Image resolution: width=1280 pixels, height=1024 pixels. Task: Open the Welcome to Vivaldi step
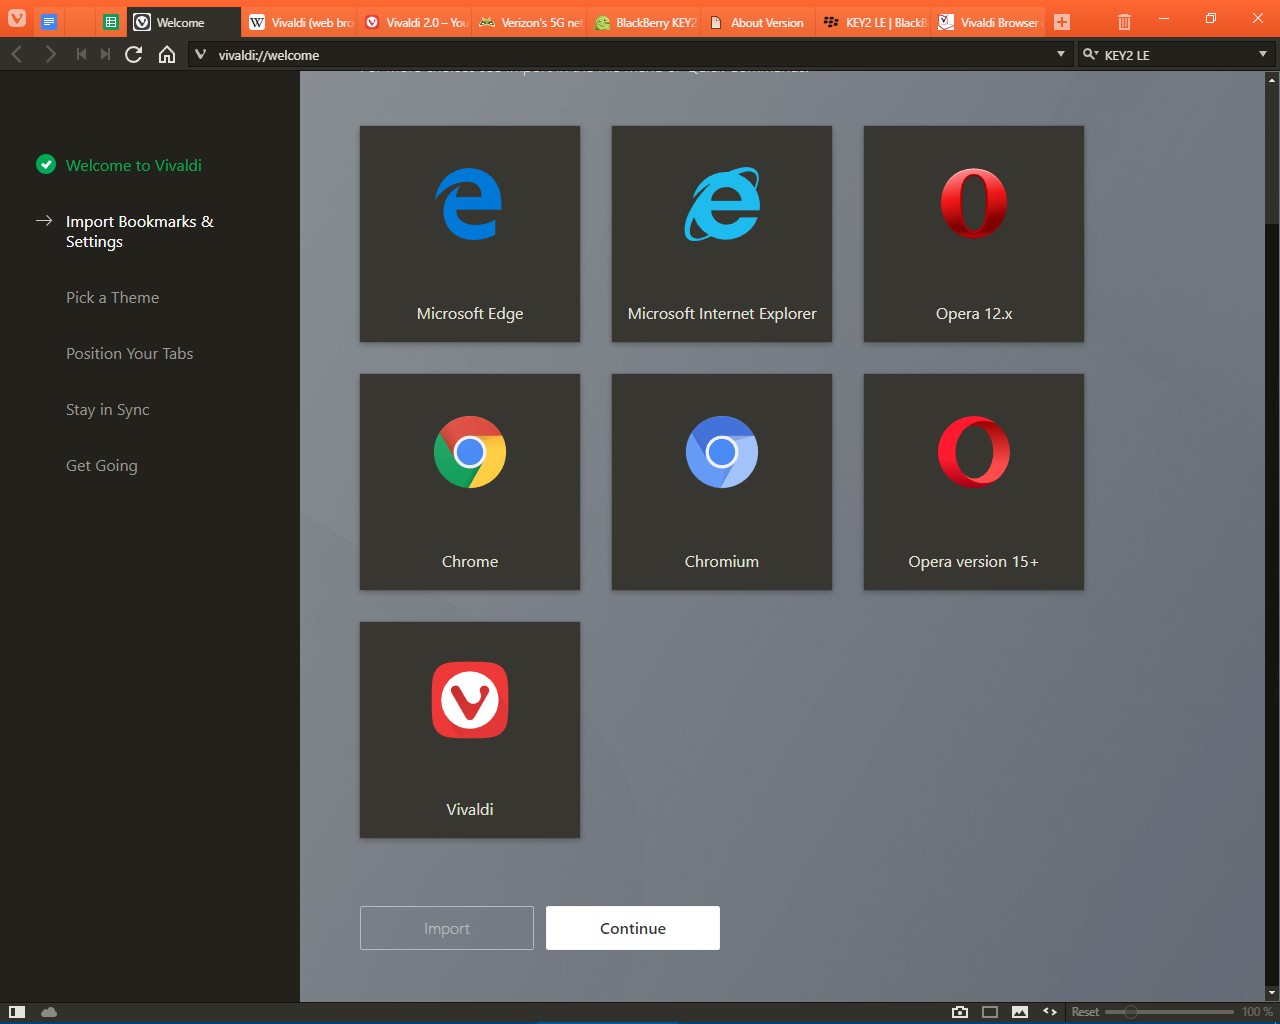(x=134, y=165)
